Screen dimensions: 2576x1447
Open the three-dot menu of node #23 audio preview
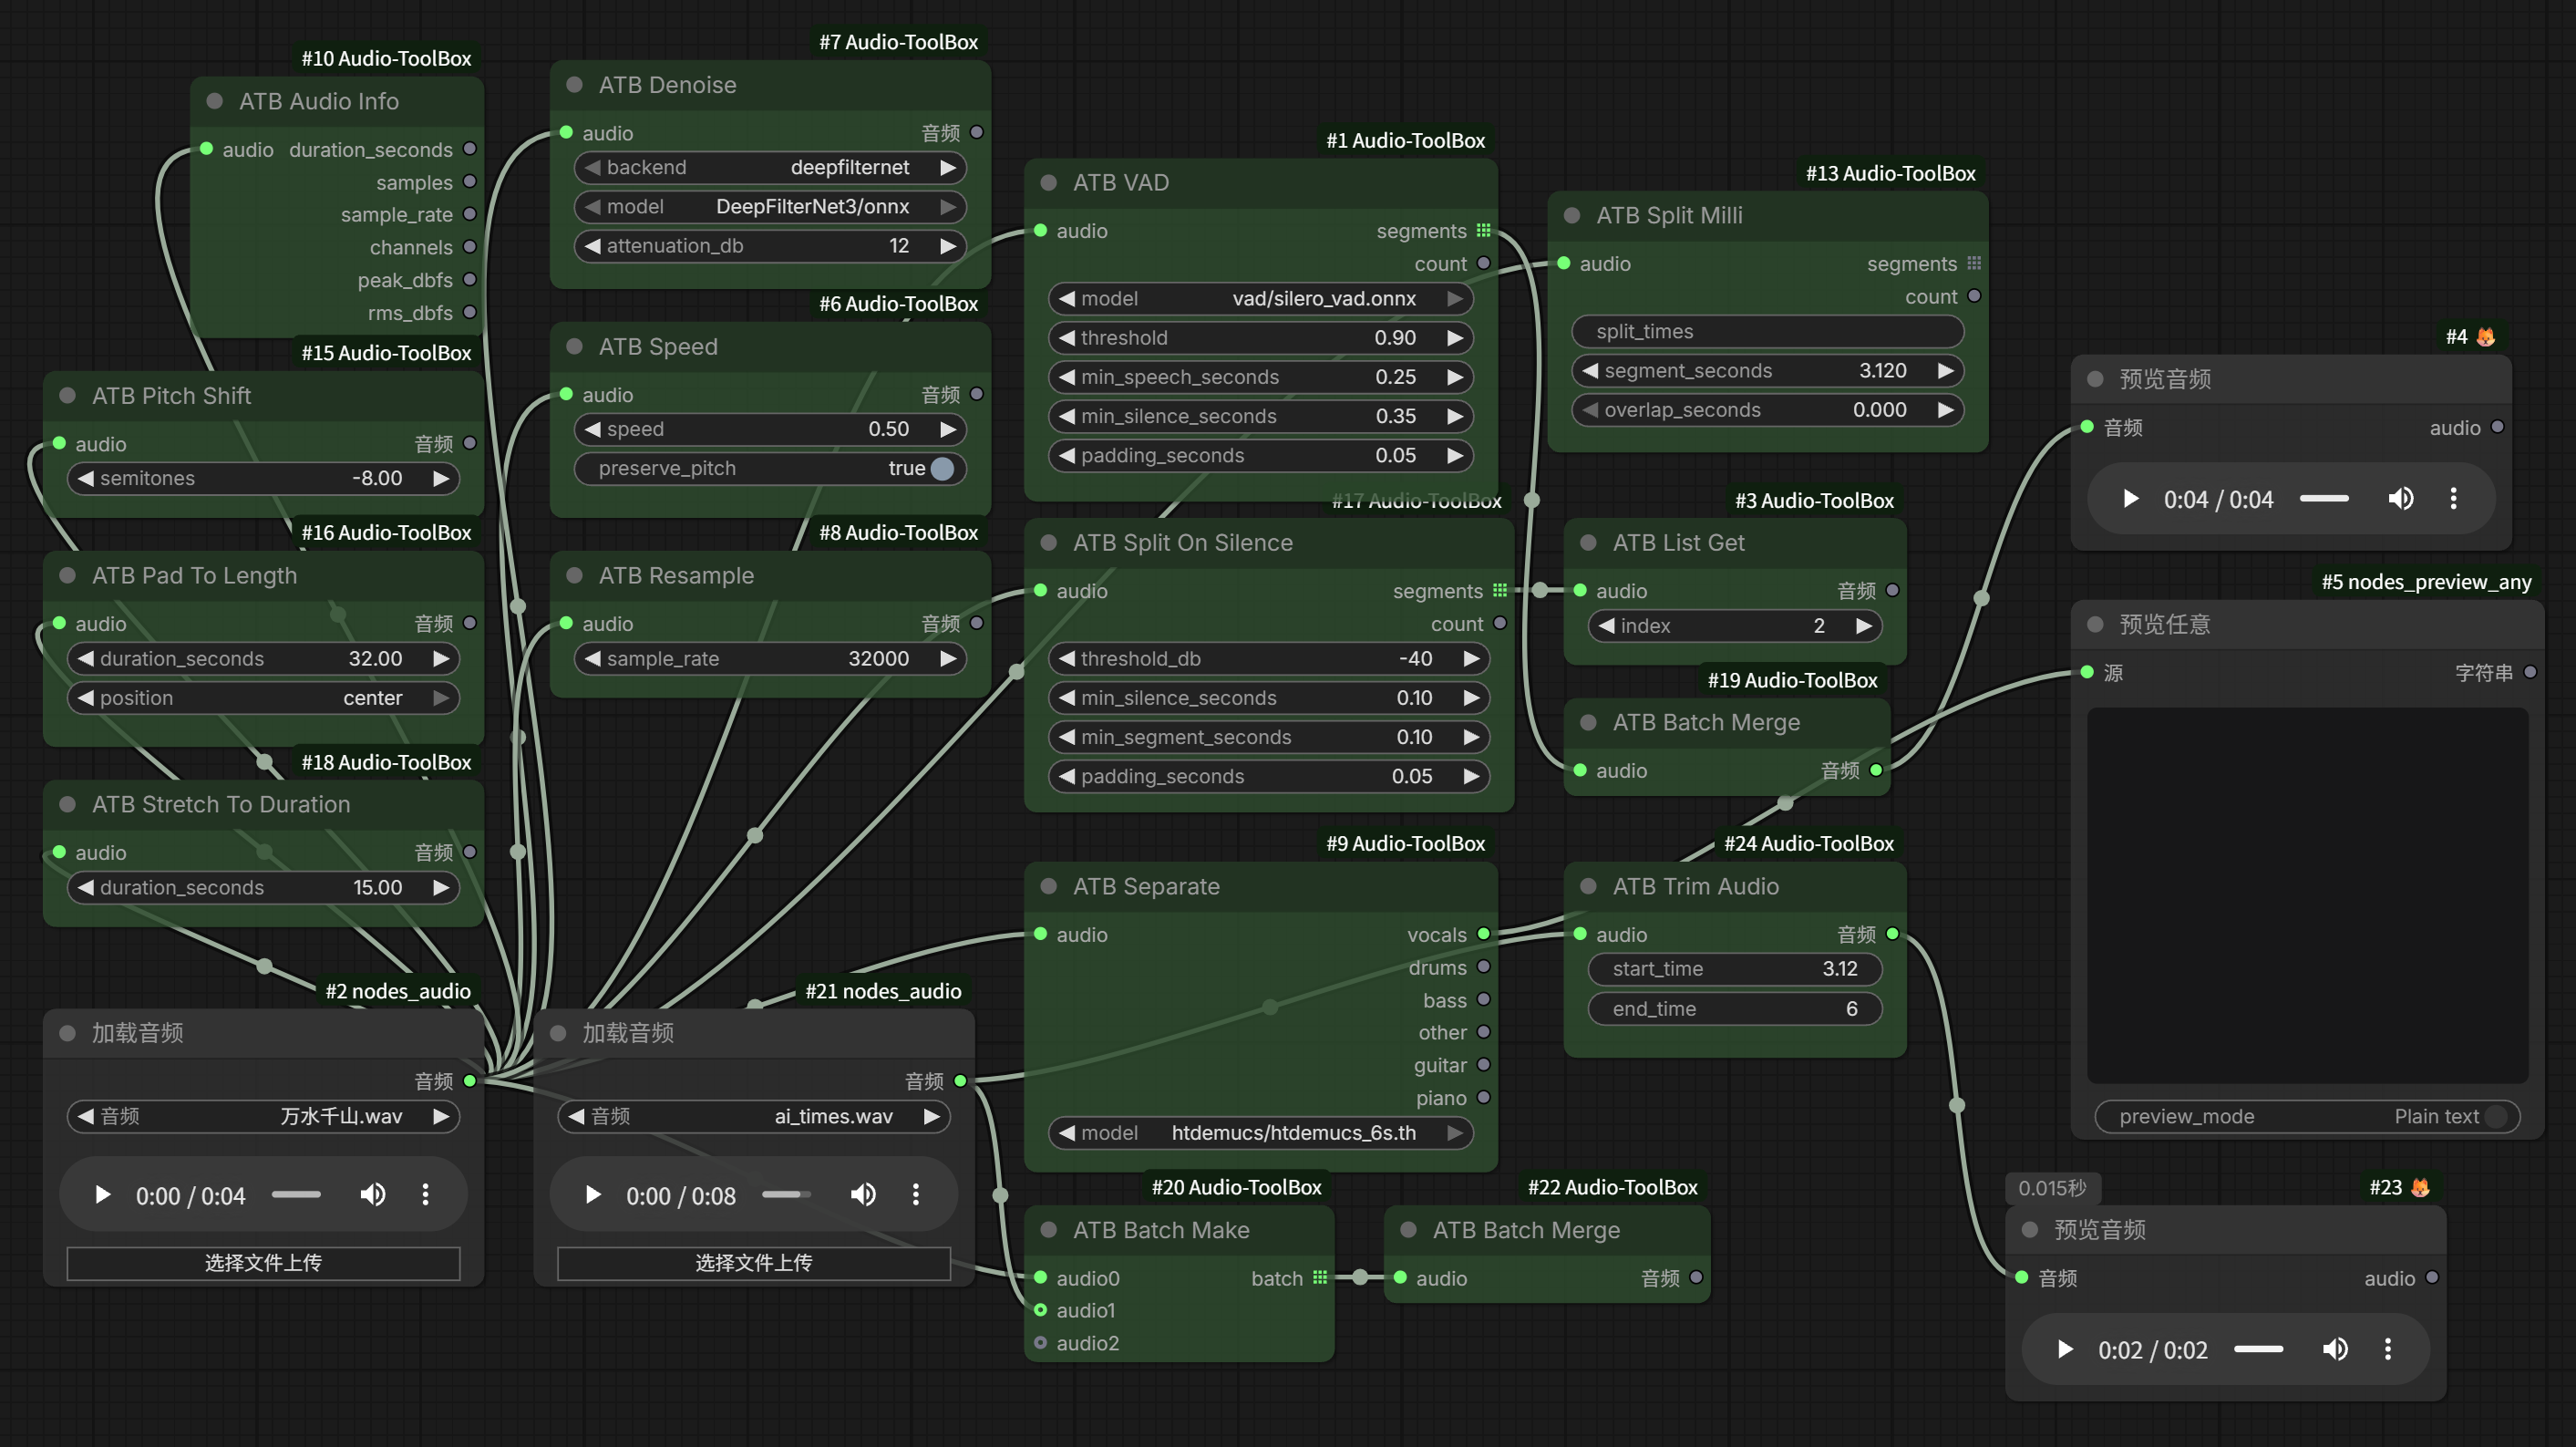coord(2388,1349)
